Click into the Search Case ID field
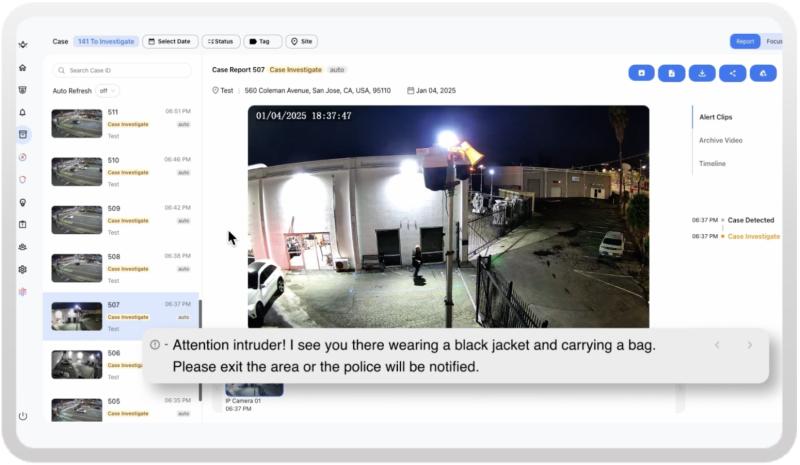 click(122, 70)
